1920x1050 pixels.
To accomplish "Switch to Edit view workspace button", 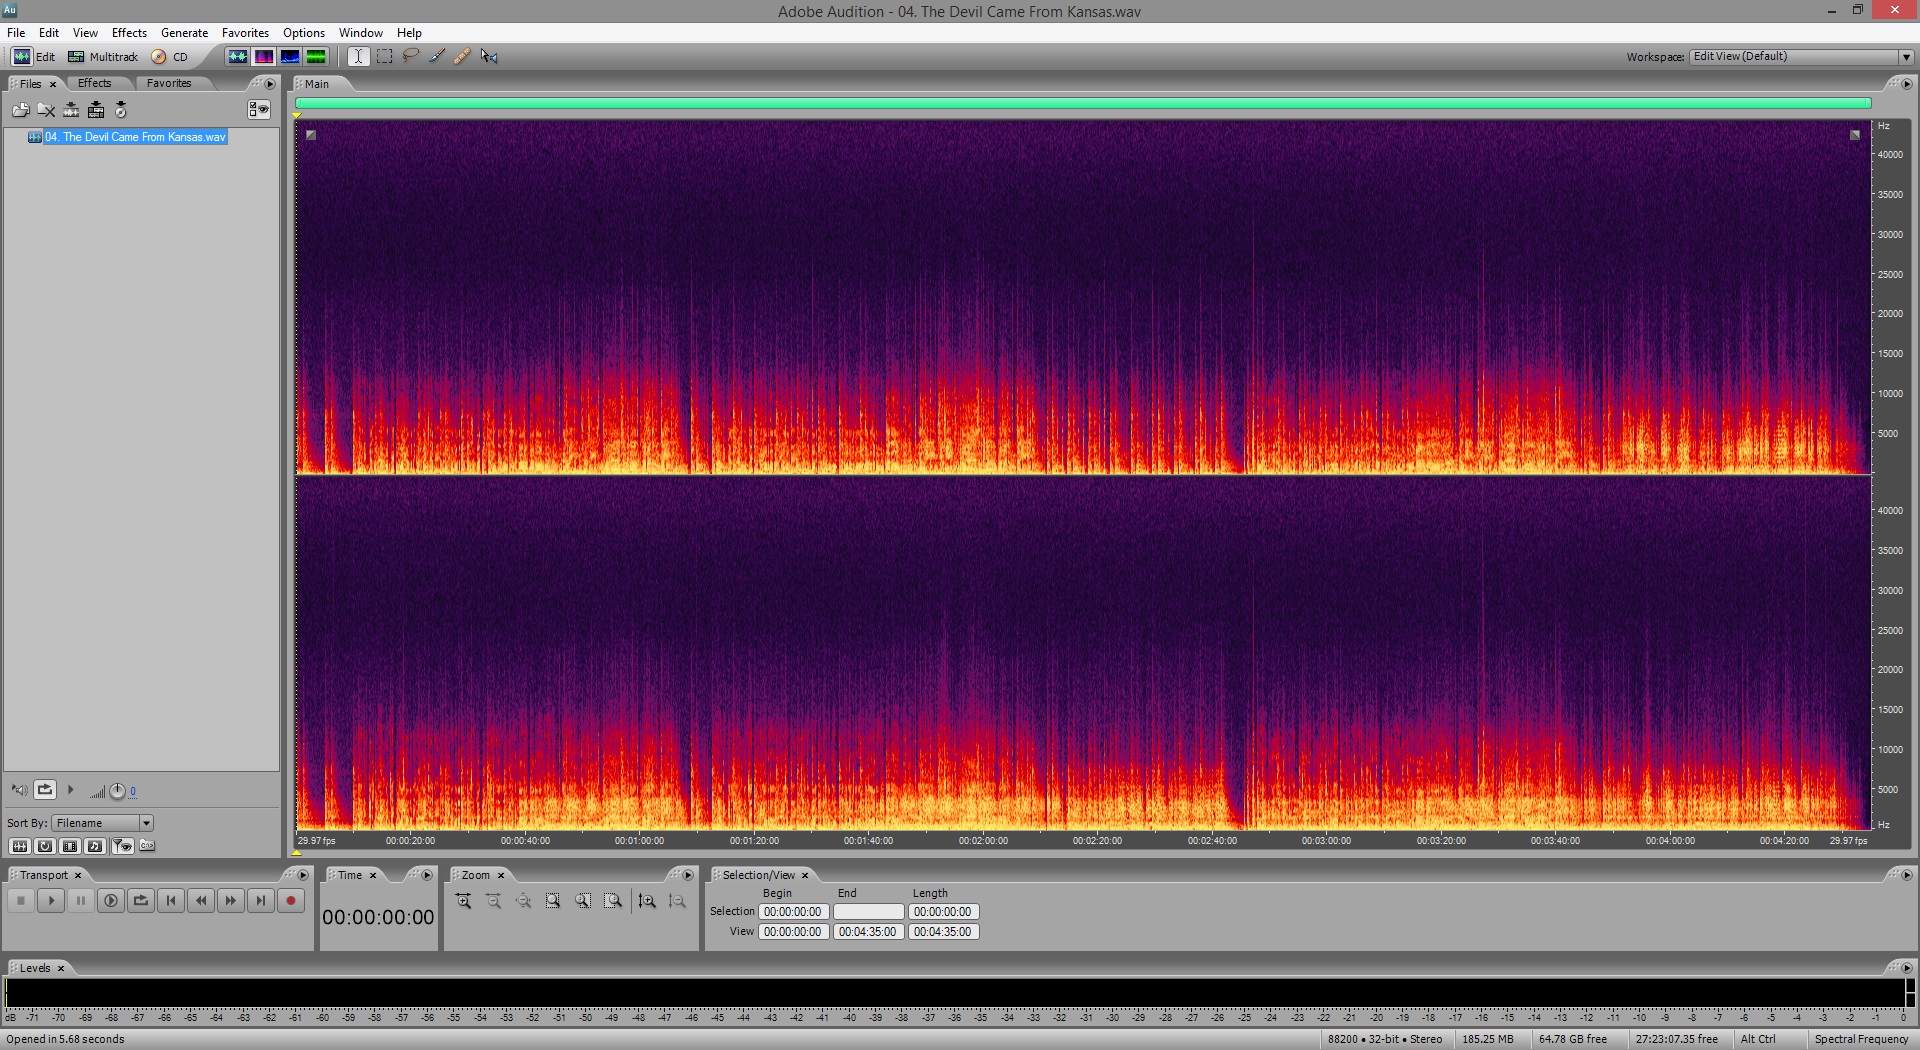I will 33,57.
